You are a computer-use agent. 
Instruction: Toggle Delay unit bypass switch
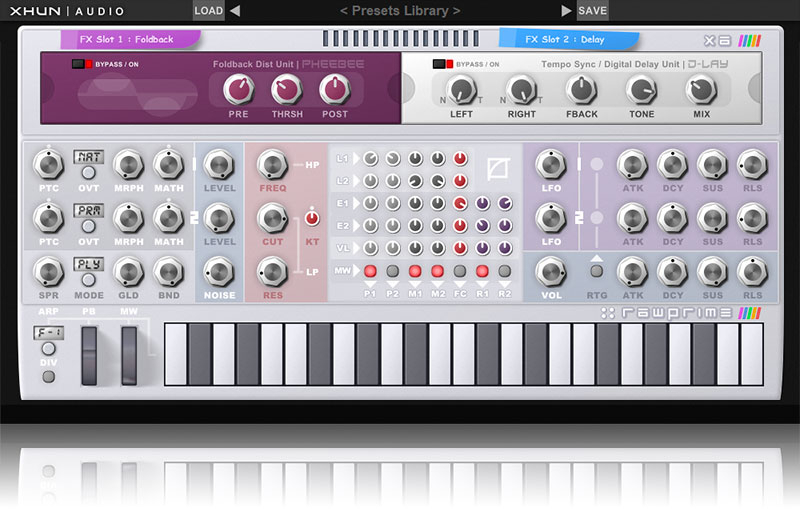(442, 64)
